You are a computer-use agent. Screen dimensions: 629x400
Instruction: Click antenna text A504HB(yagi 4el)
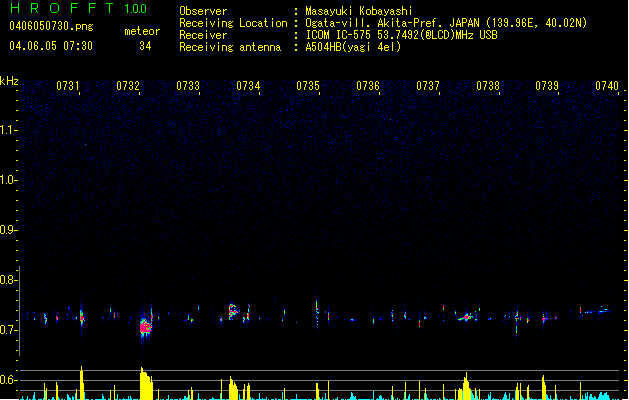pos(353,47)
